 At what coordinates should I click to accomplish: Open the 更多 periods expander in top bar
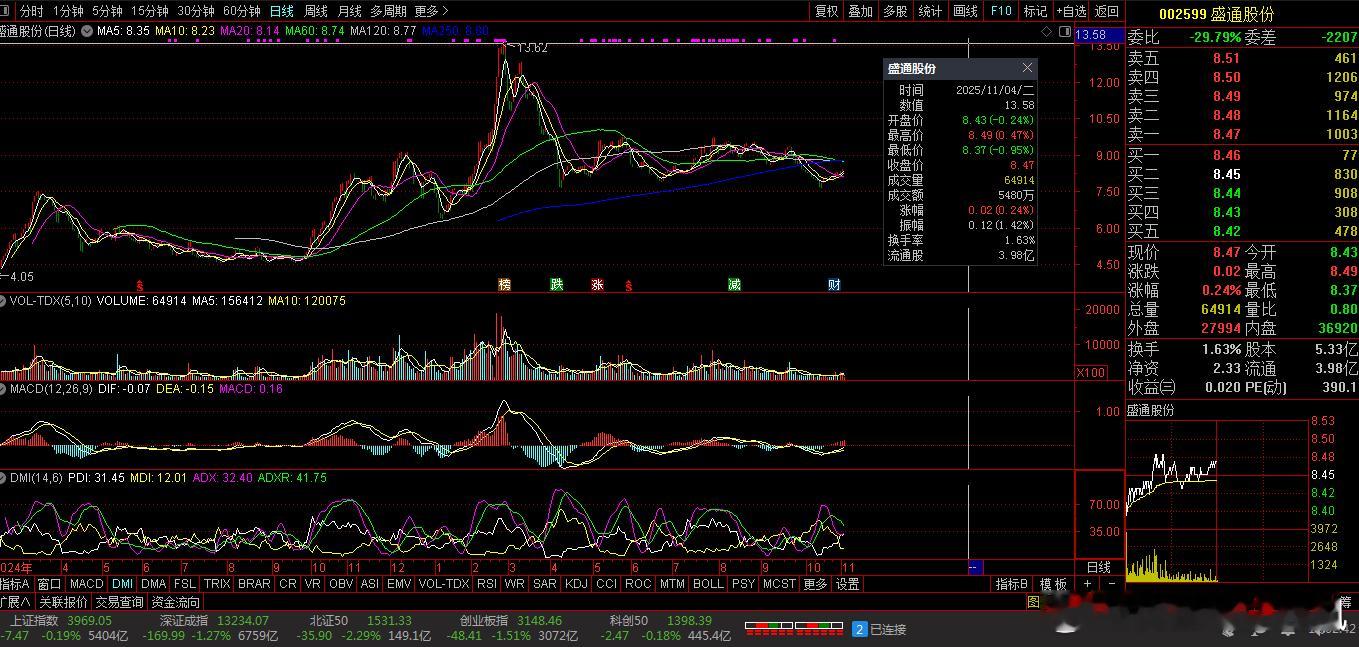click(429, 11)
